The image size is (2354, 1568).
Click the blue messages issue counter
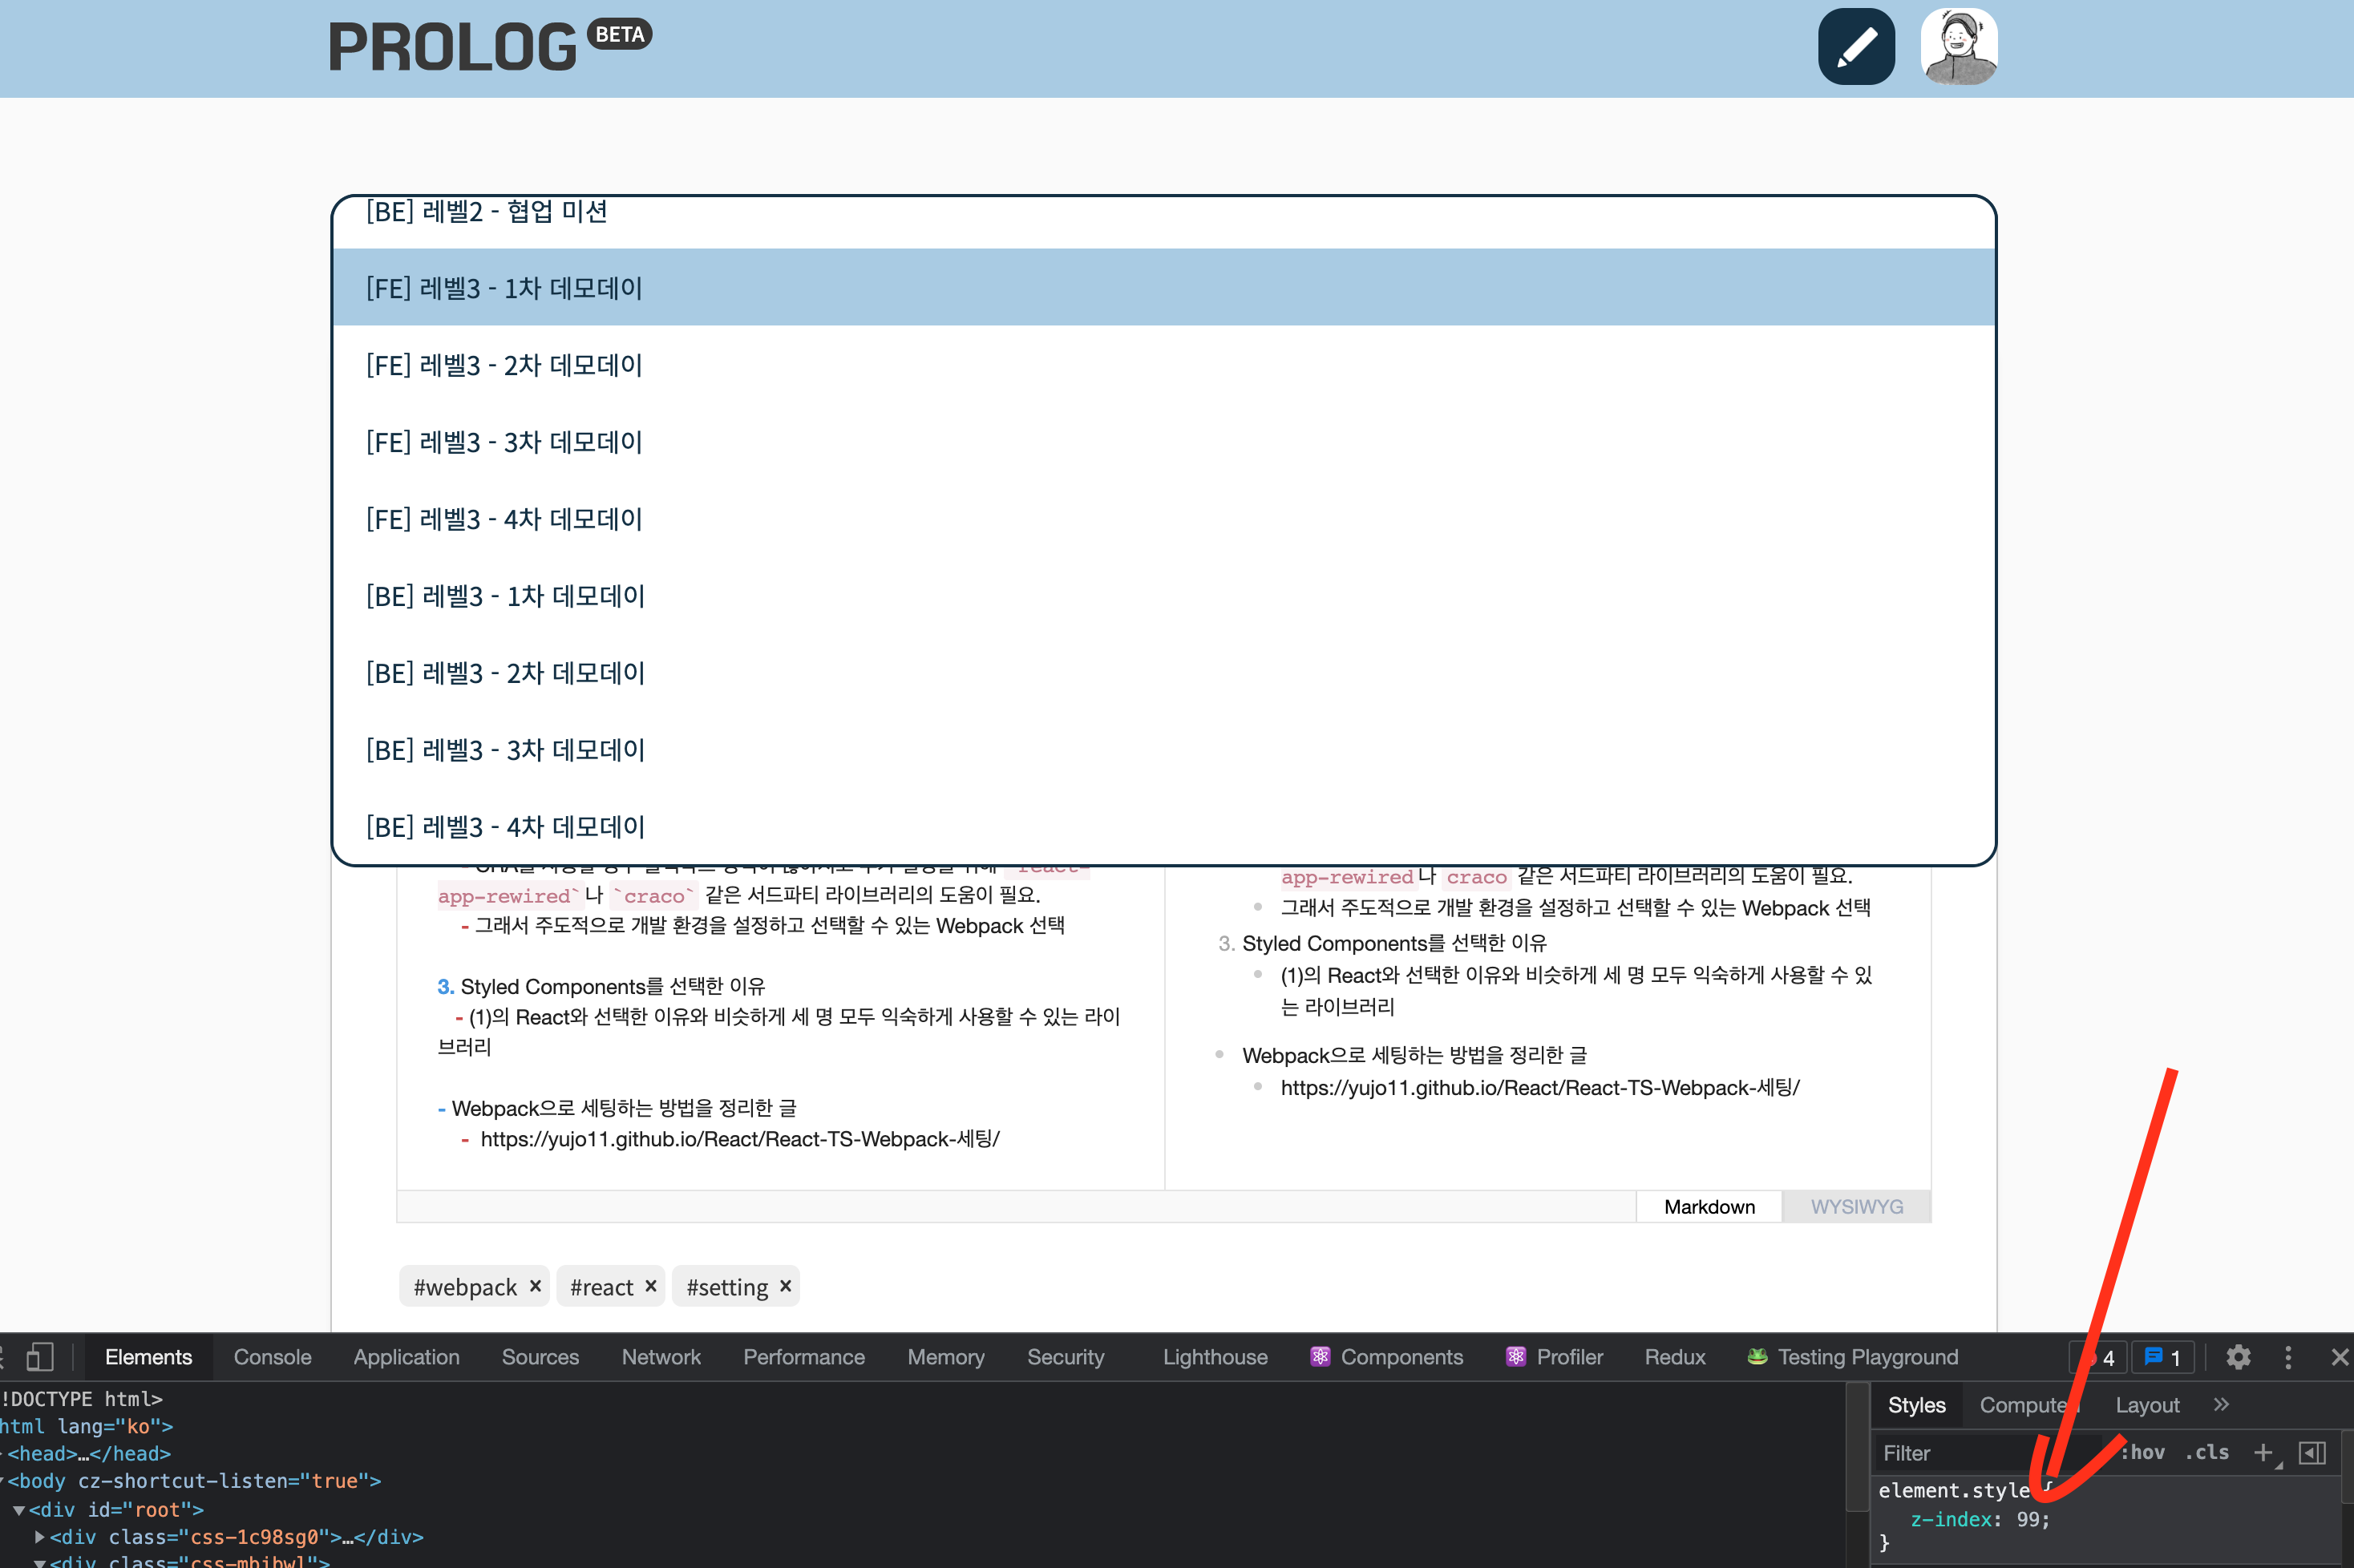coord(2162,1357)
